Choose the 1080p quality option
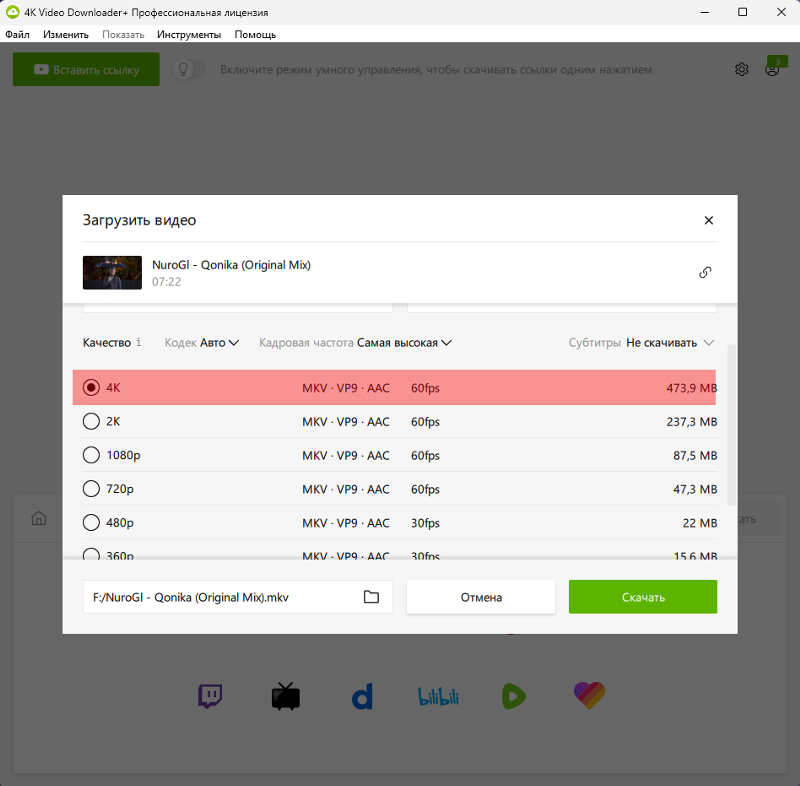 (x=91, y=455)
